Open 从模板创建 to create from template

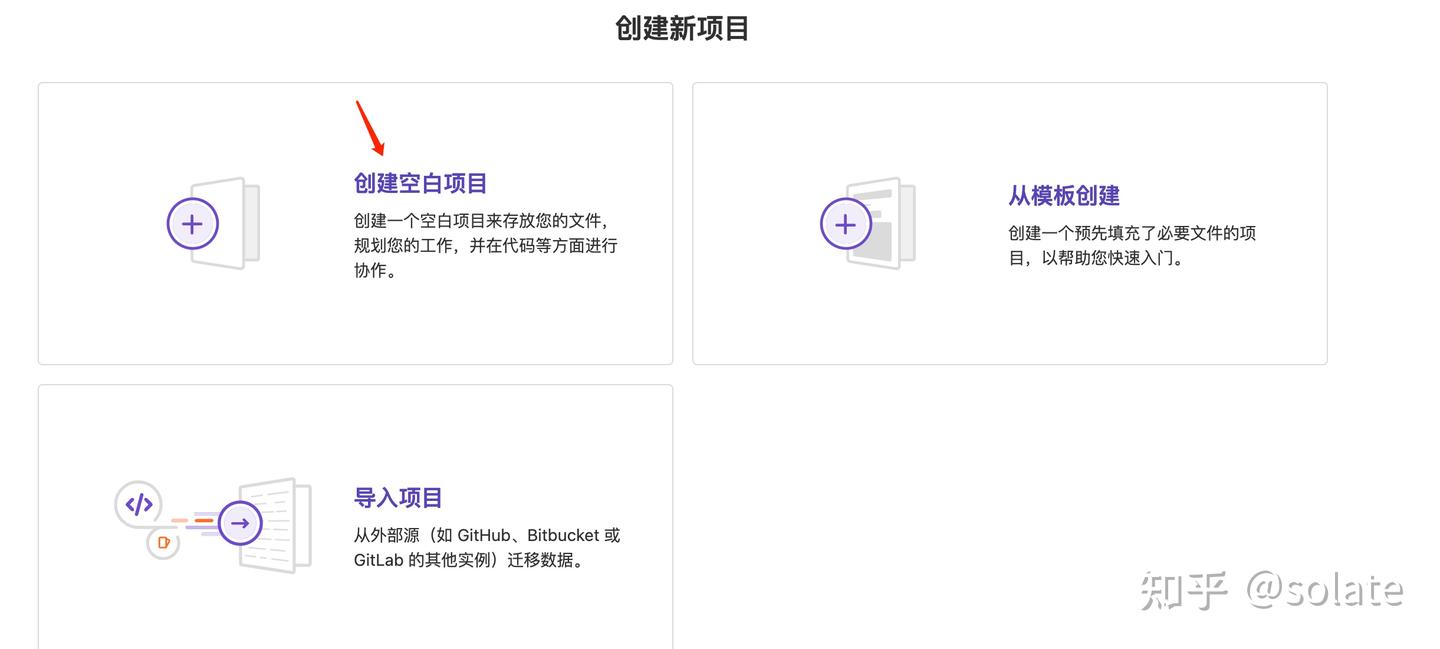[1063, 194]
